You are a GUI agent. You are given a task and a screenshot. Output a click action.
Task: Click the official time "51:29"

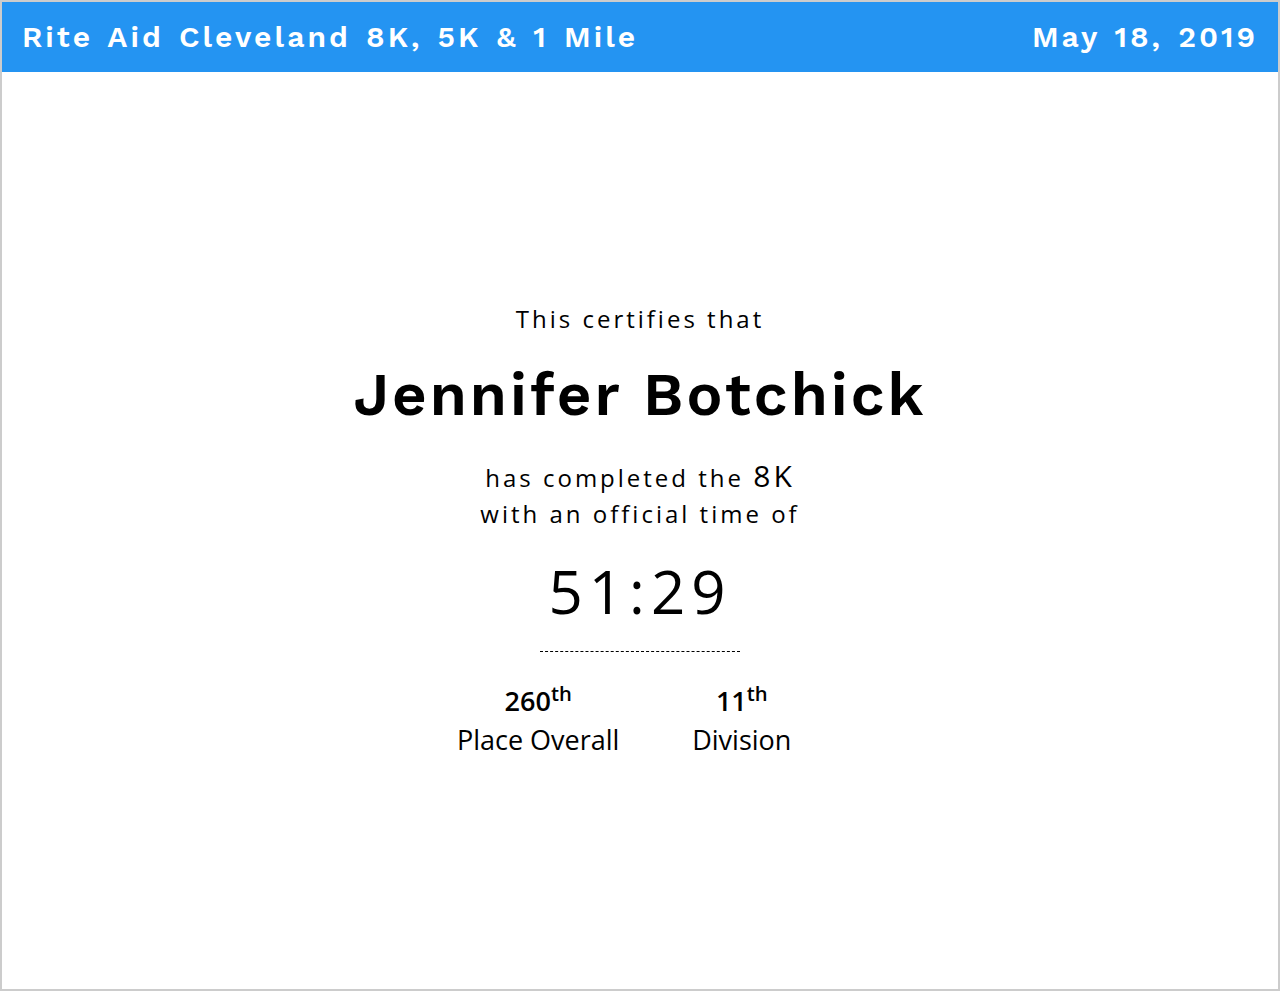click(x=638, y=593)
